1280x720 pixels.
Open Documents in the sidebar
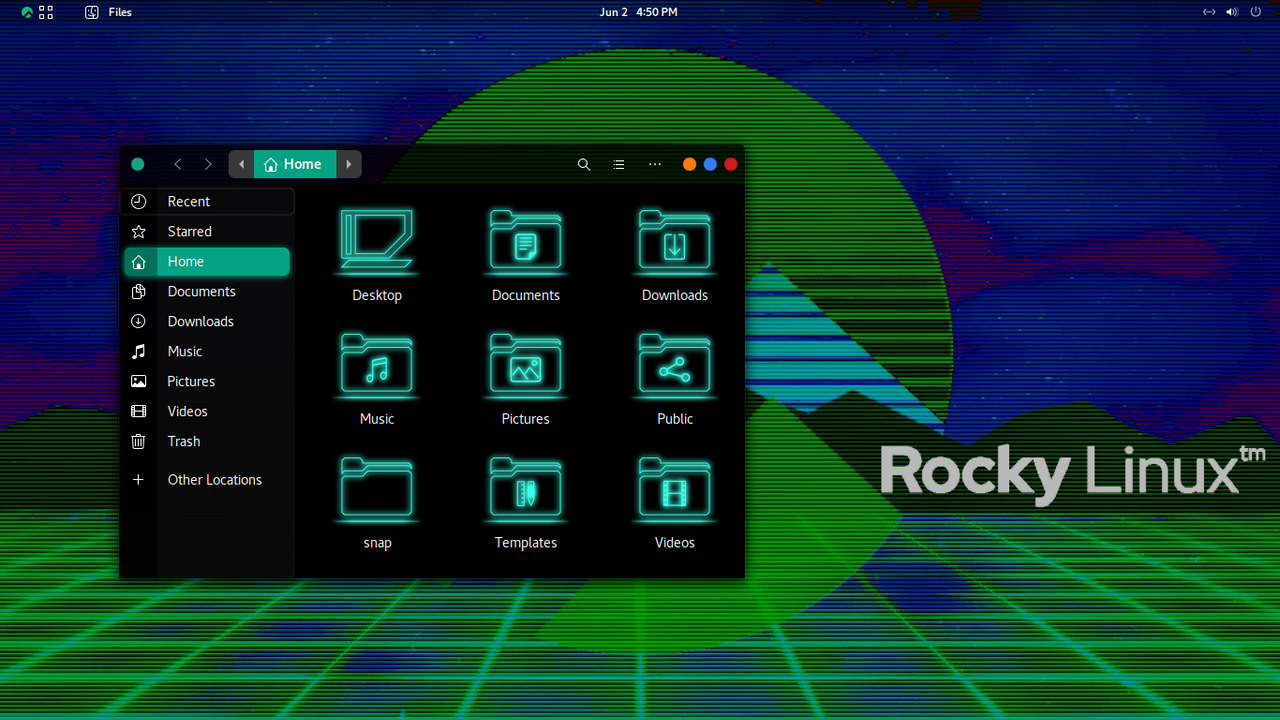pos(207,291)
